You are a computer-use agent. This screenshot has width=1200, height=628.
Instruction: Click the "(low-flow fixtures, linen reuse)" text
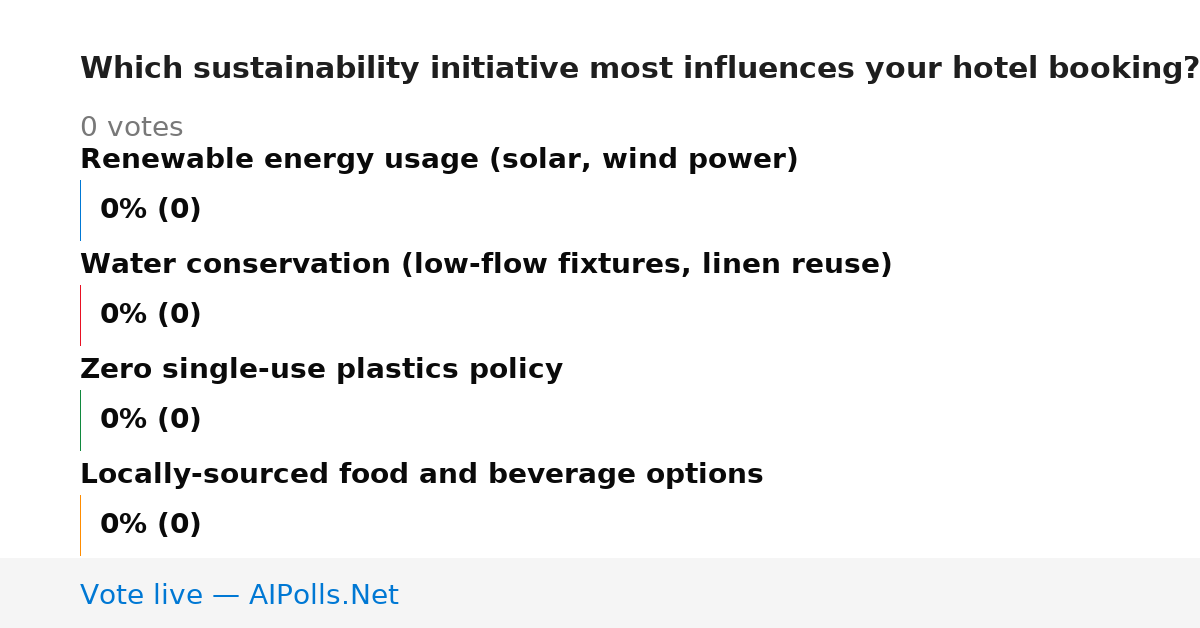[646, 265]
